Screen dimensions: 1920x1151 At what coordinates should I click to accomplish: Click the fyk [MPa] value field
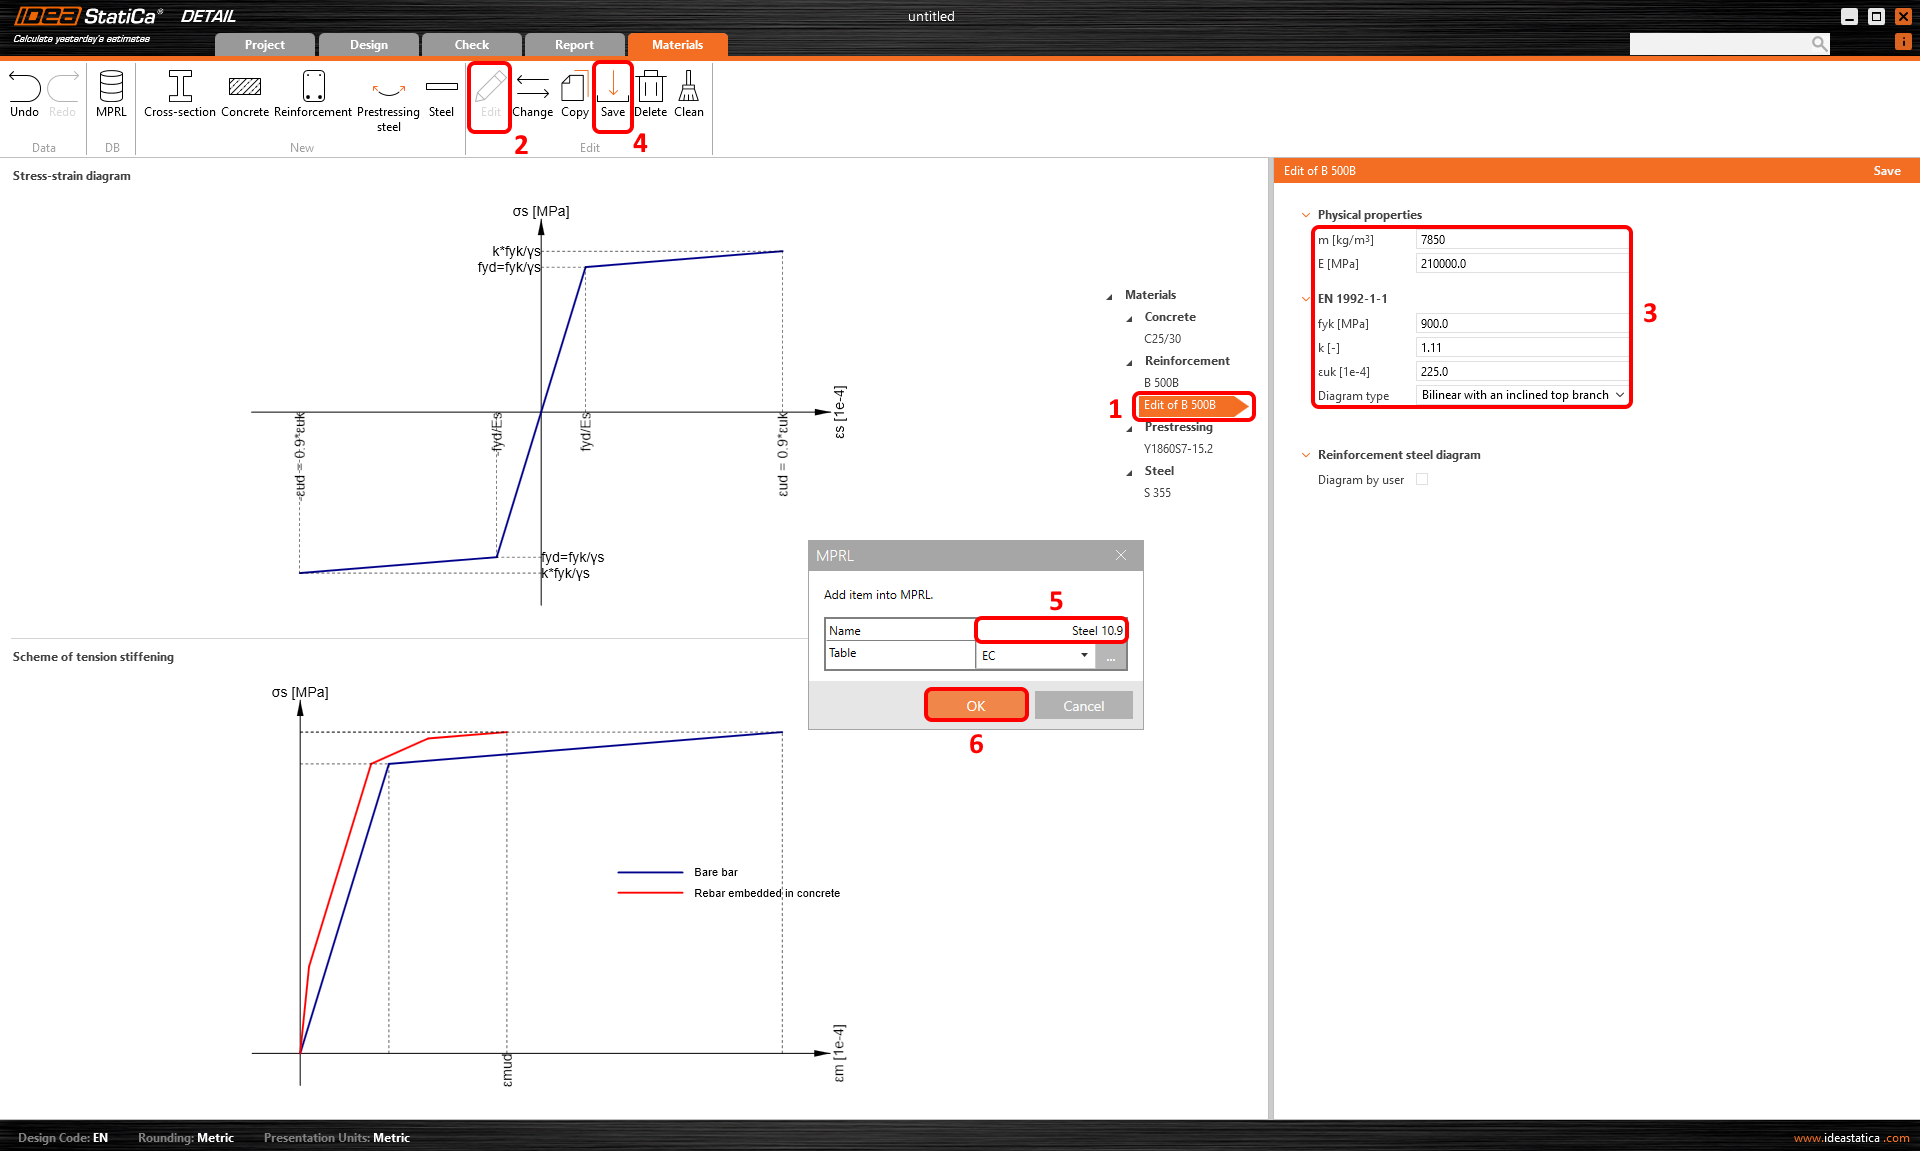[1520, 324]
